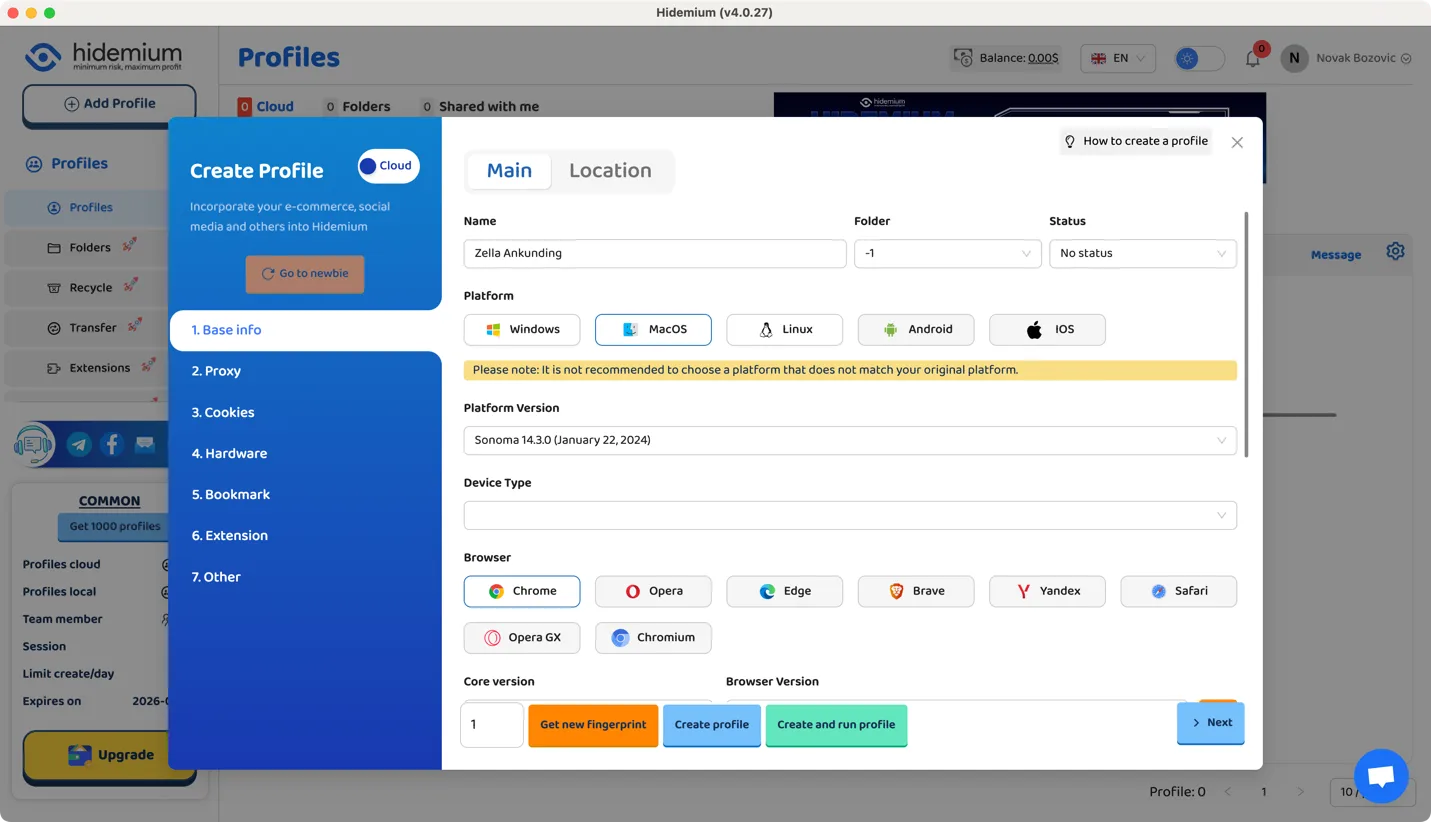
Task: Choose Brave browser
Action: click(916, 591)
